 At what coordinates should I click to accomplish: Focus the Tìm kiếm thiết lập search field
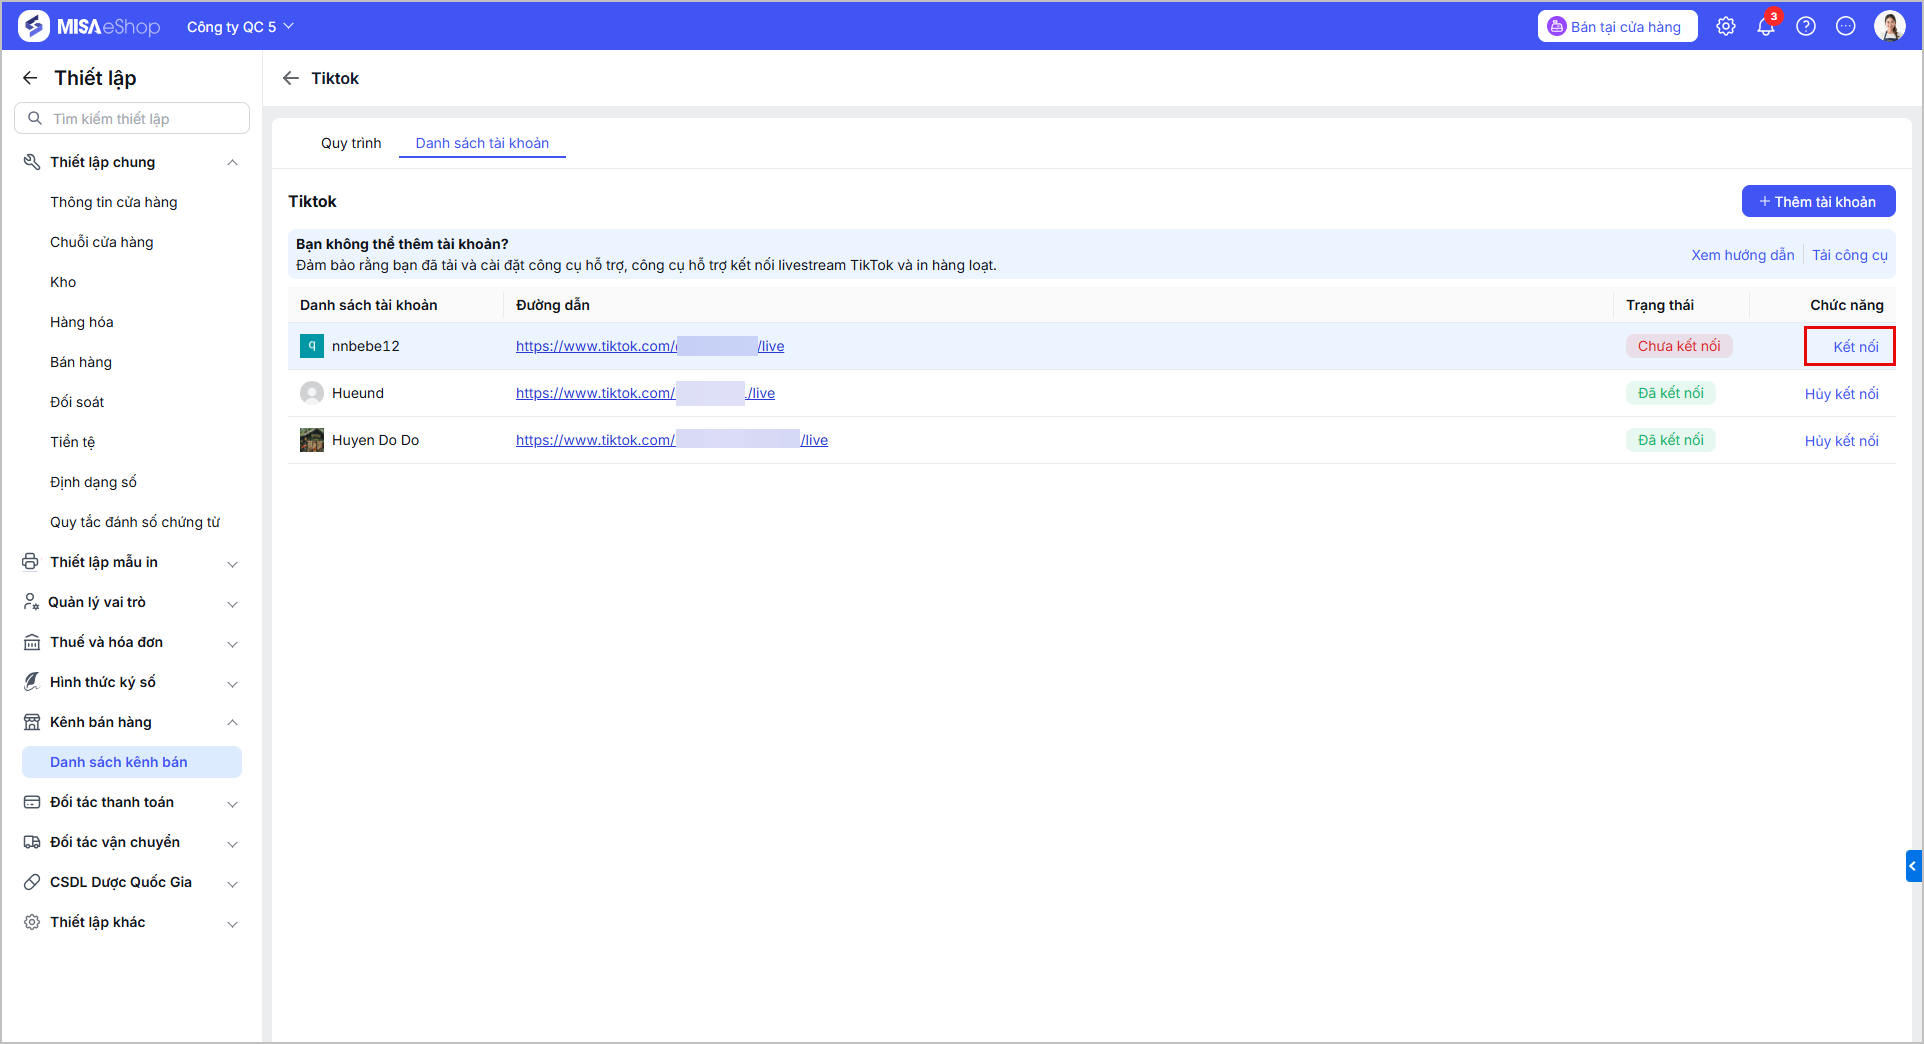132,118
